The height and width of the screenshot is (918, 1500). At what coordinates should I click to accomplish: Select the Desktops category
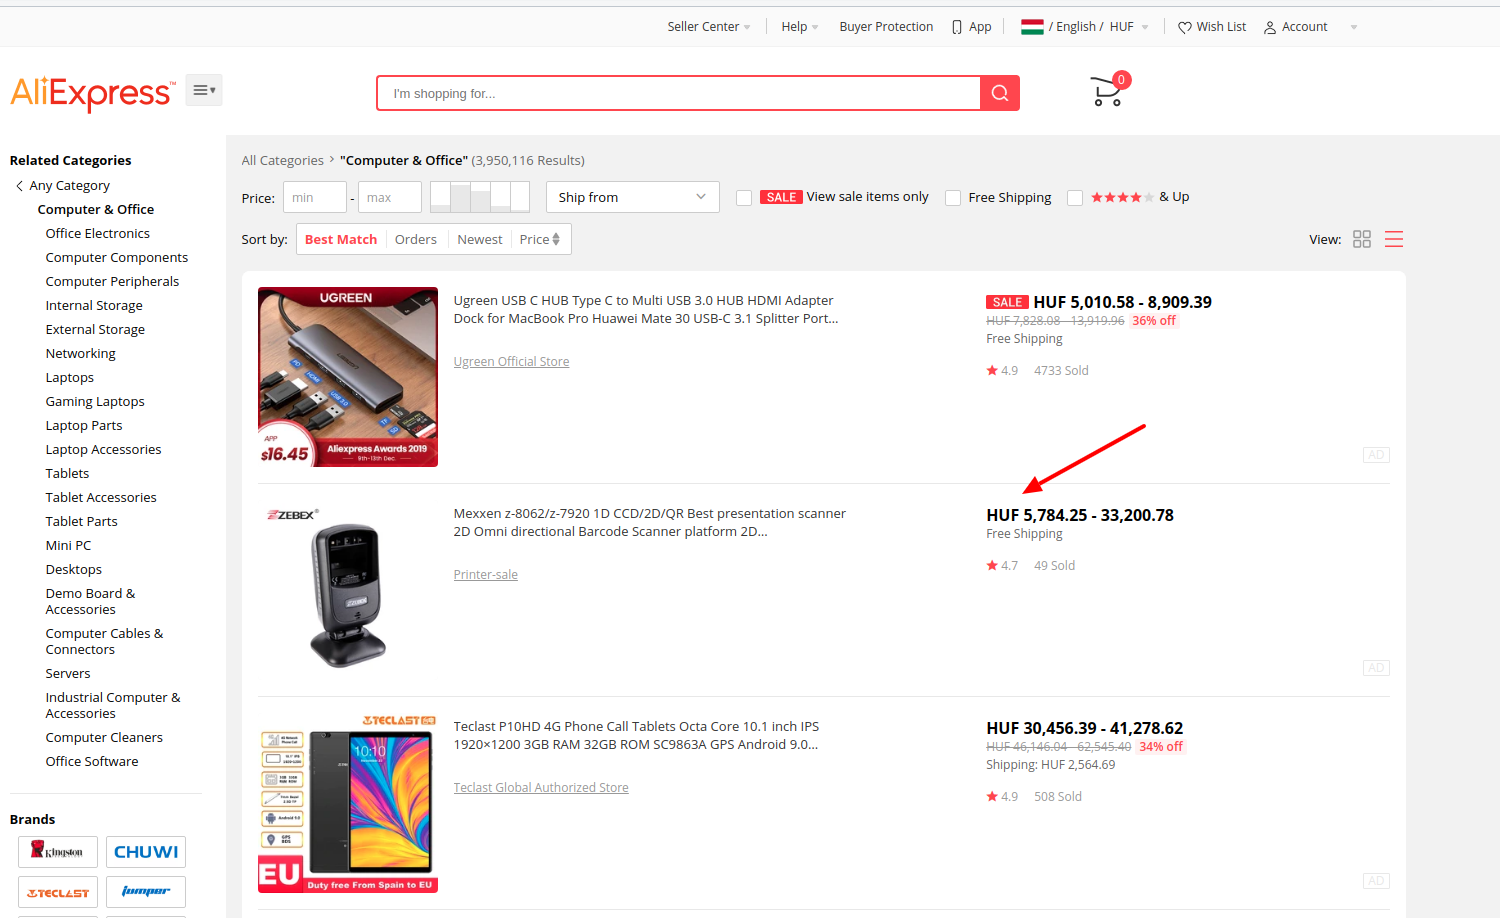click(74, 570)
